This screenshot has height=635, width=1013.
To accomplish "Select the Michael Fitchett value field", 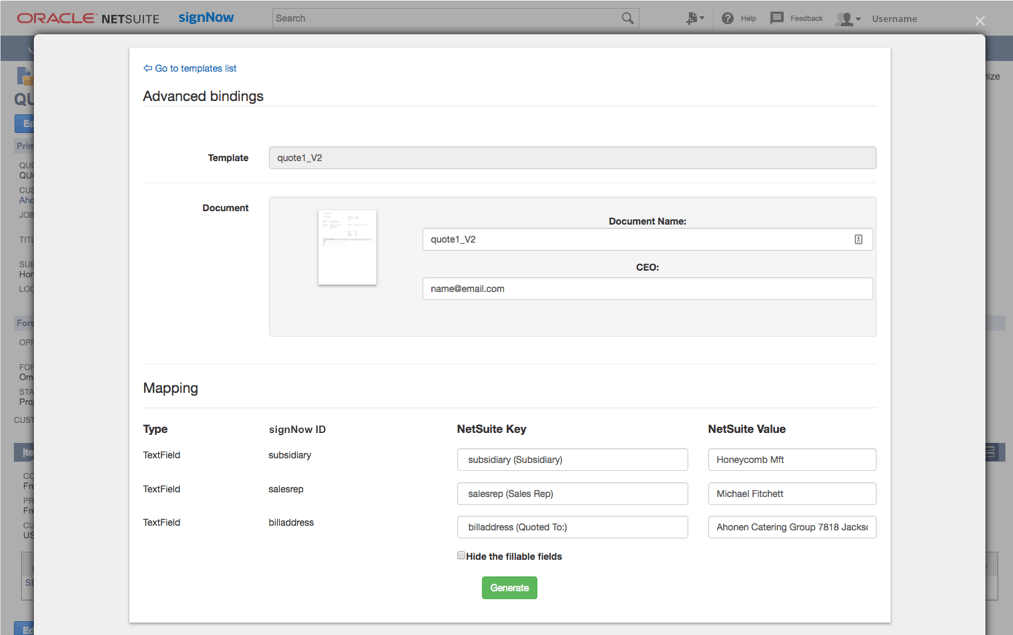I will coord(792,494).
